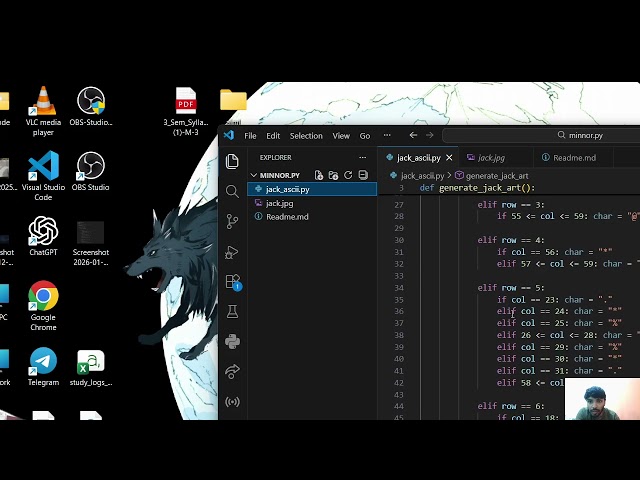Open the Python view in activity bar
The height and width of the screenshot is (480, 640).
click(232, 342)
